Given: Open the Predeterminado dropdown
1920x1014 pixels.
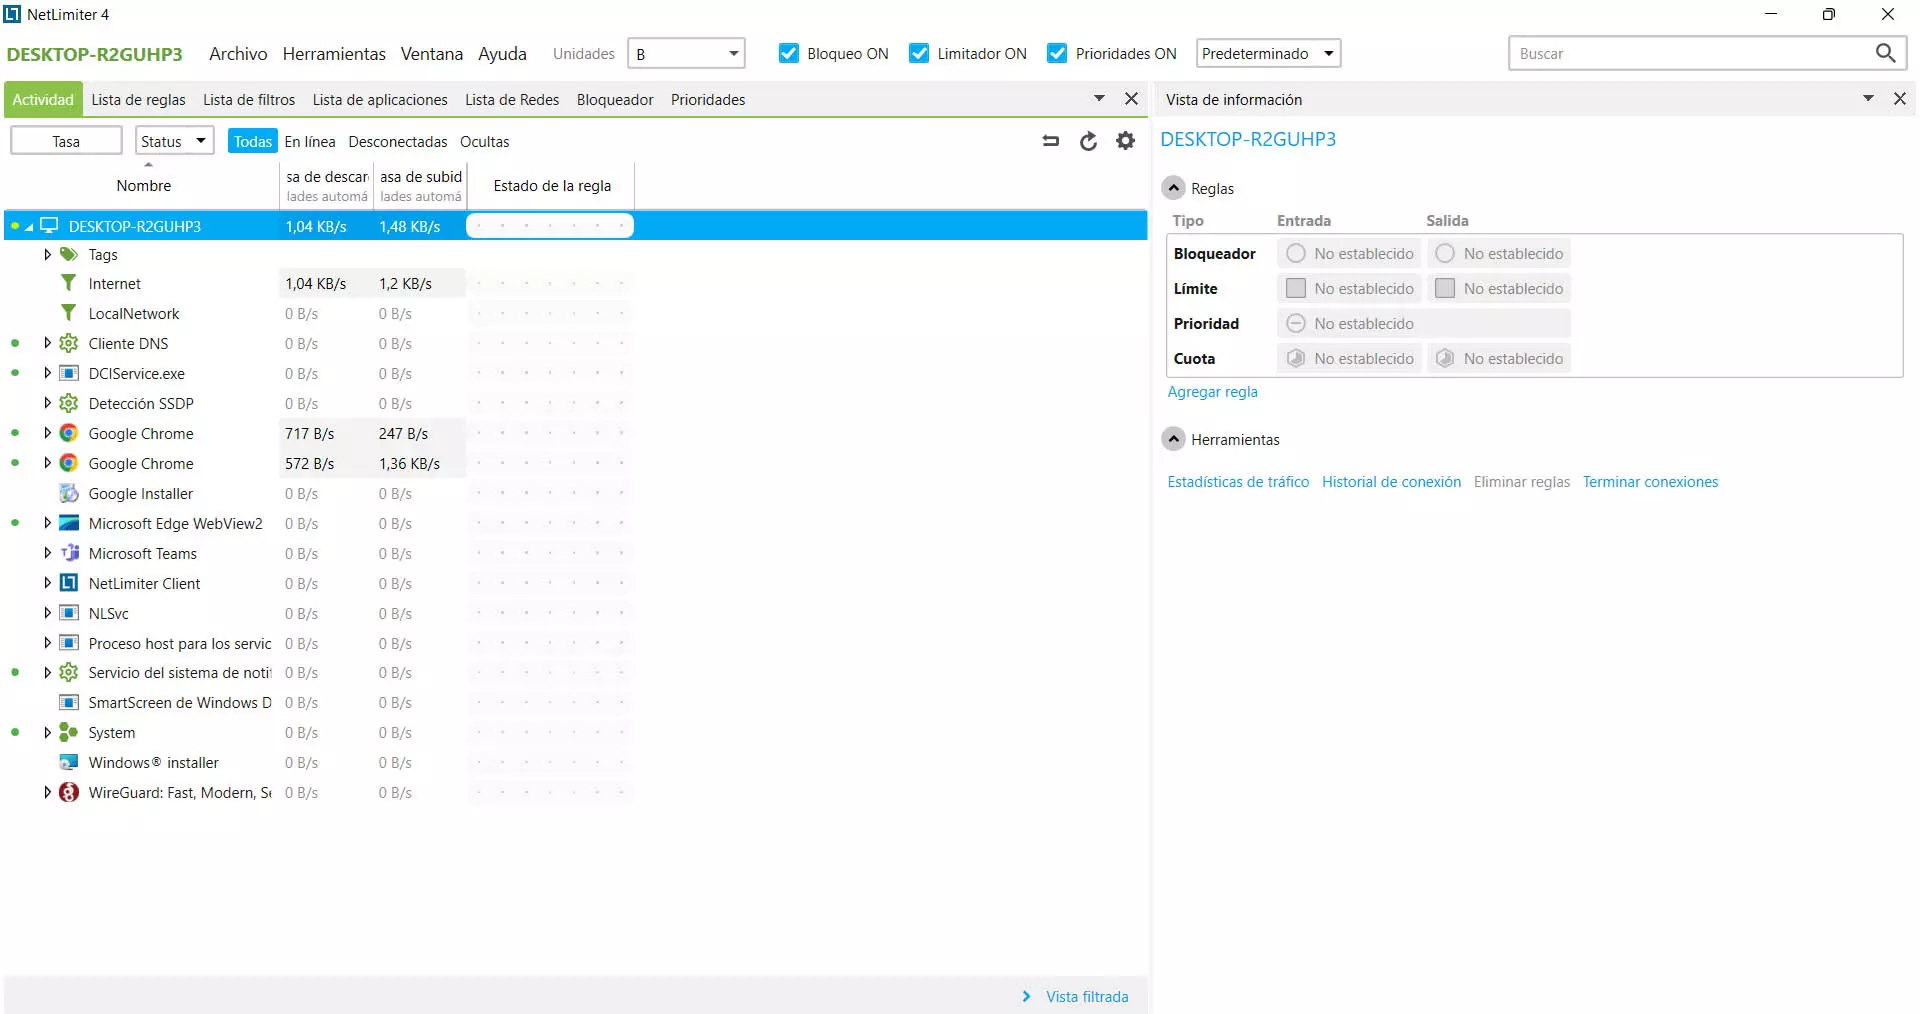Looking at the screenshot, I should 1268,53.
